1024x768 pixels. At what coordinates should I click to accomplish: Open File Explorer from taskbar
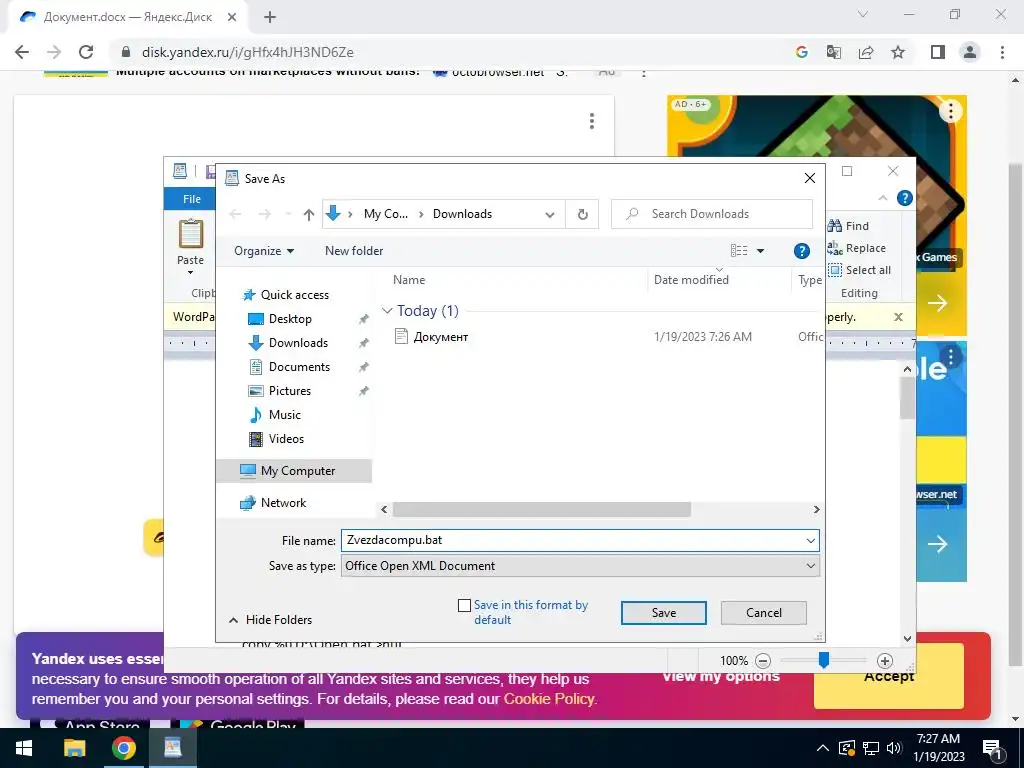74,748
